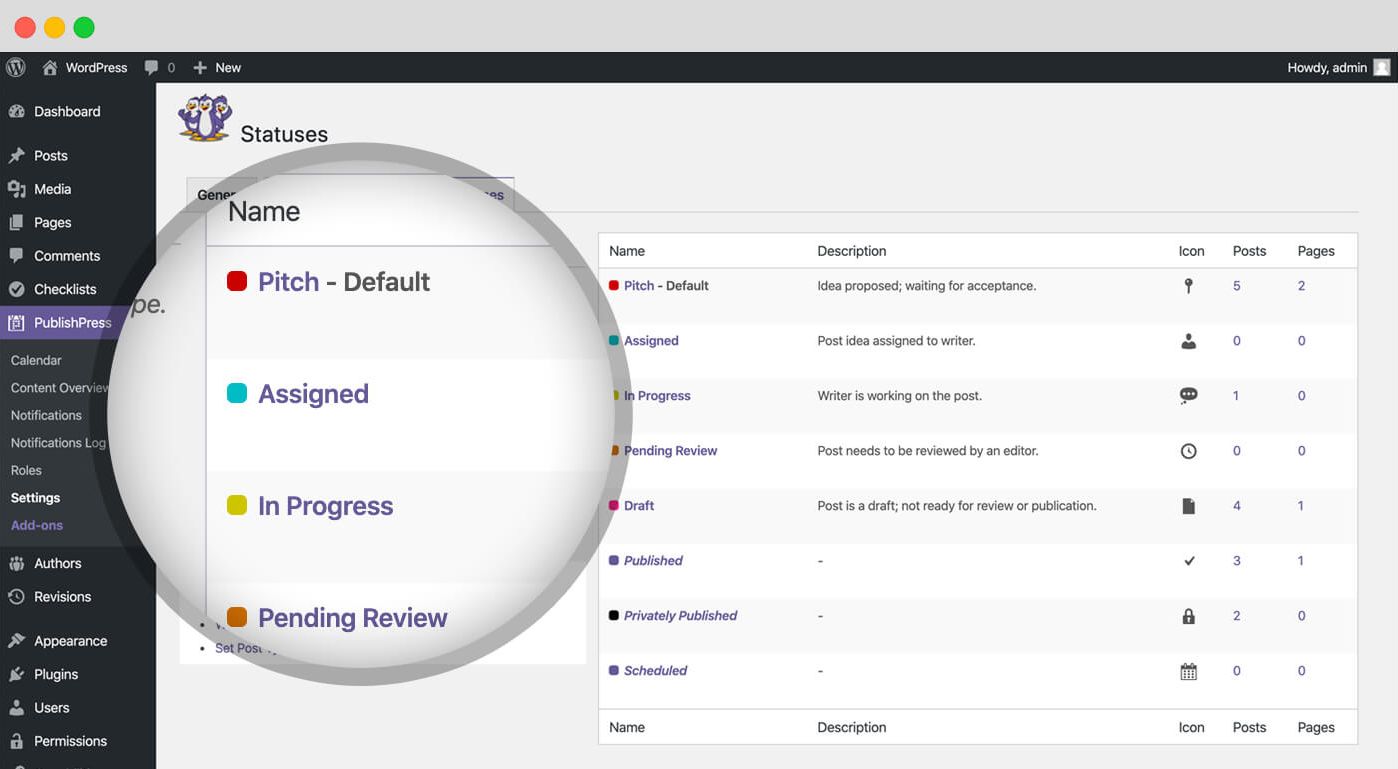Open the Notifications submenu item
Viewport: 1398px width, 769px height.
[x=46, y=415]
